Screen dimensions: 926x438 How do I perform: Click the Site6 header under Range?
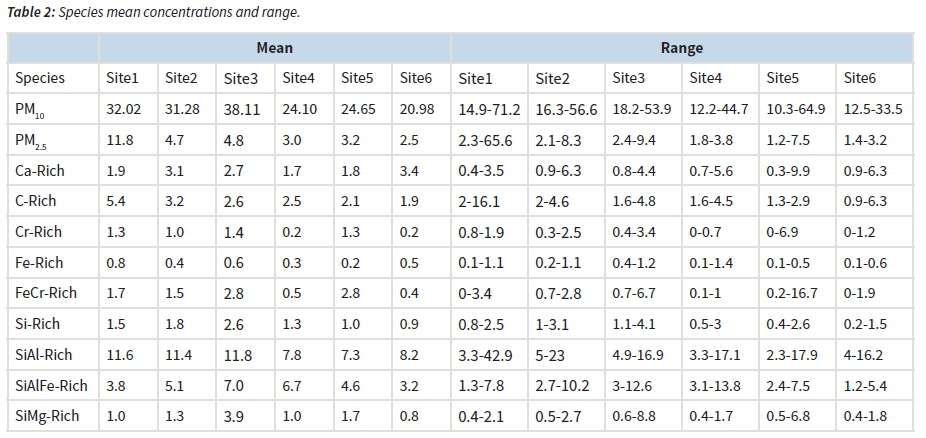(860, 78)
